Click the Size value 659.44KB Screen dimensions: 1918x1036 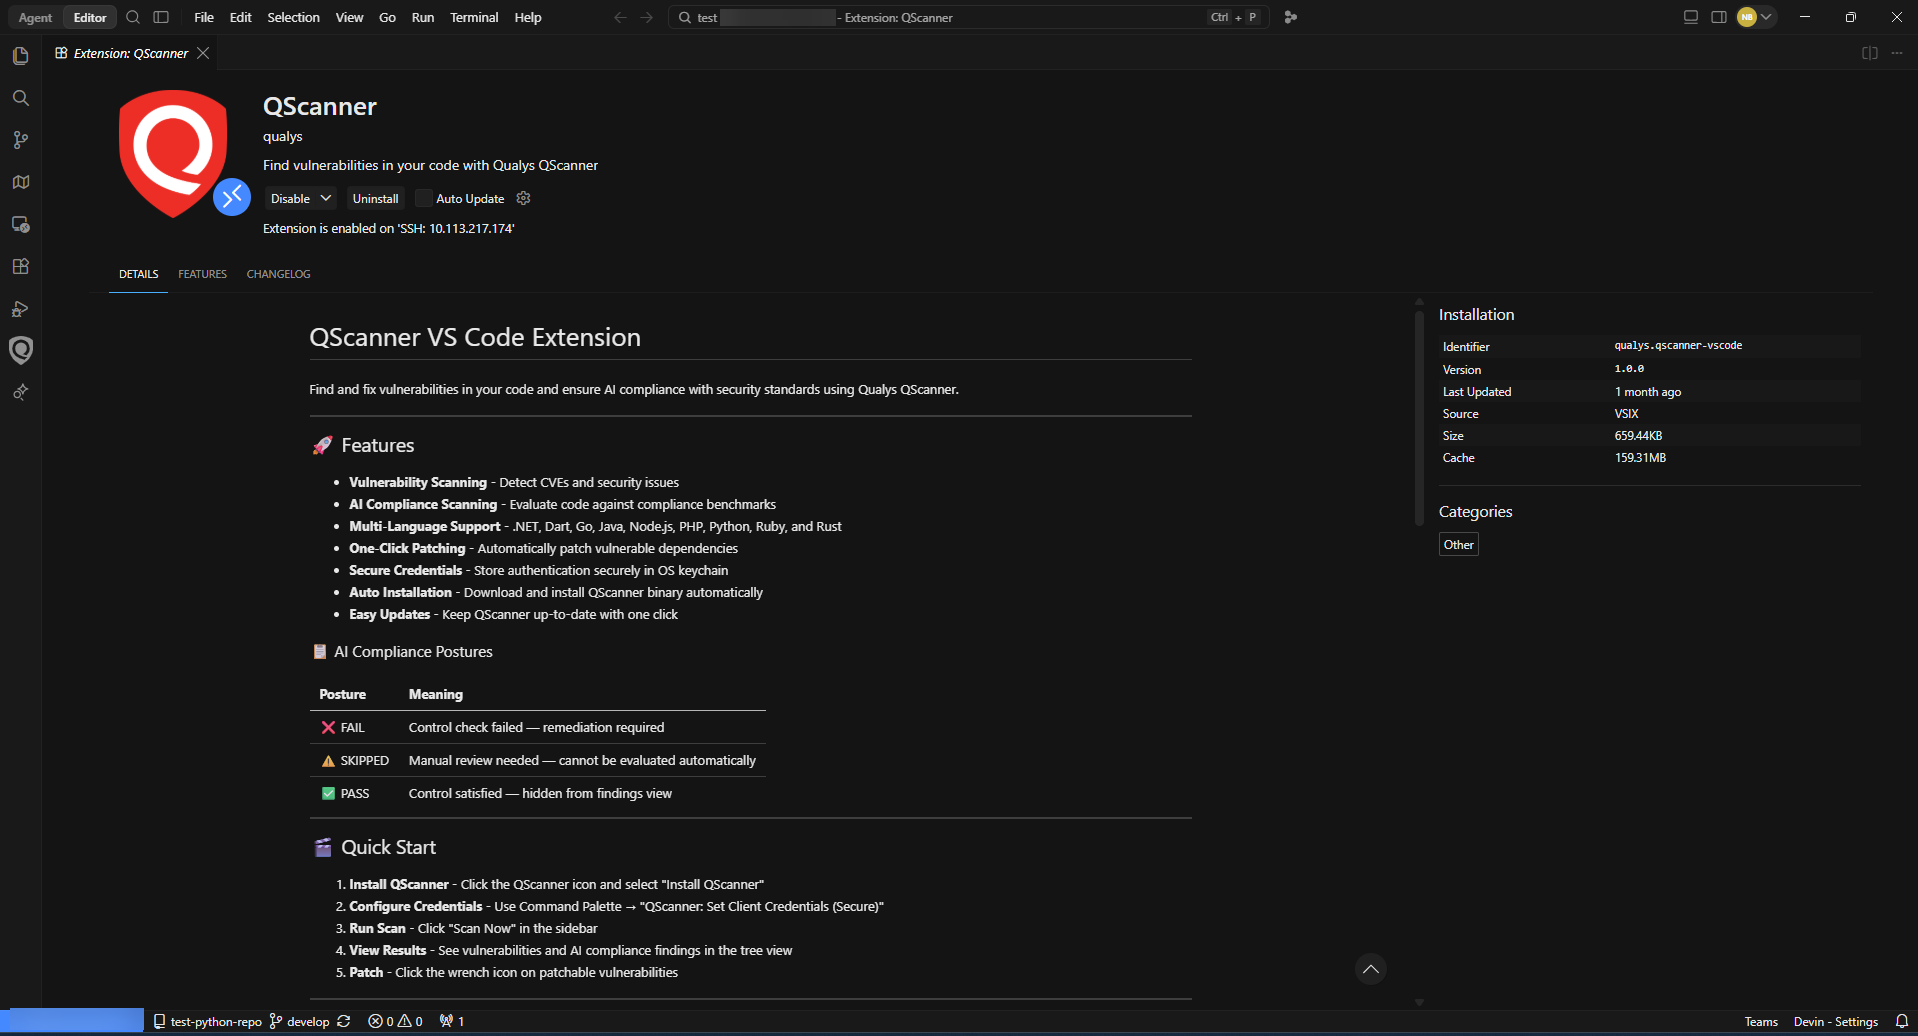pyautogui.click(x=1638, y=435)
